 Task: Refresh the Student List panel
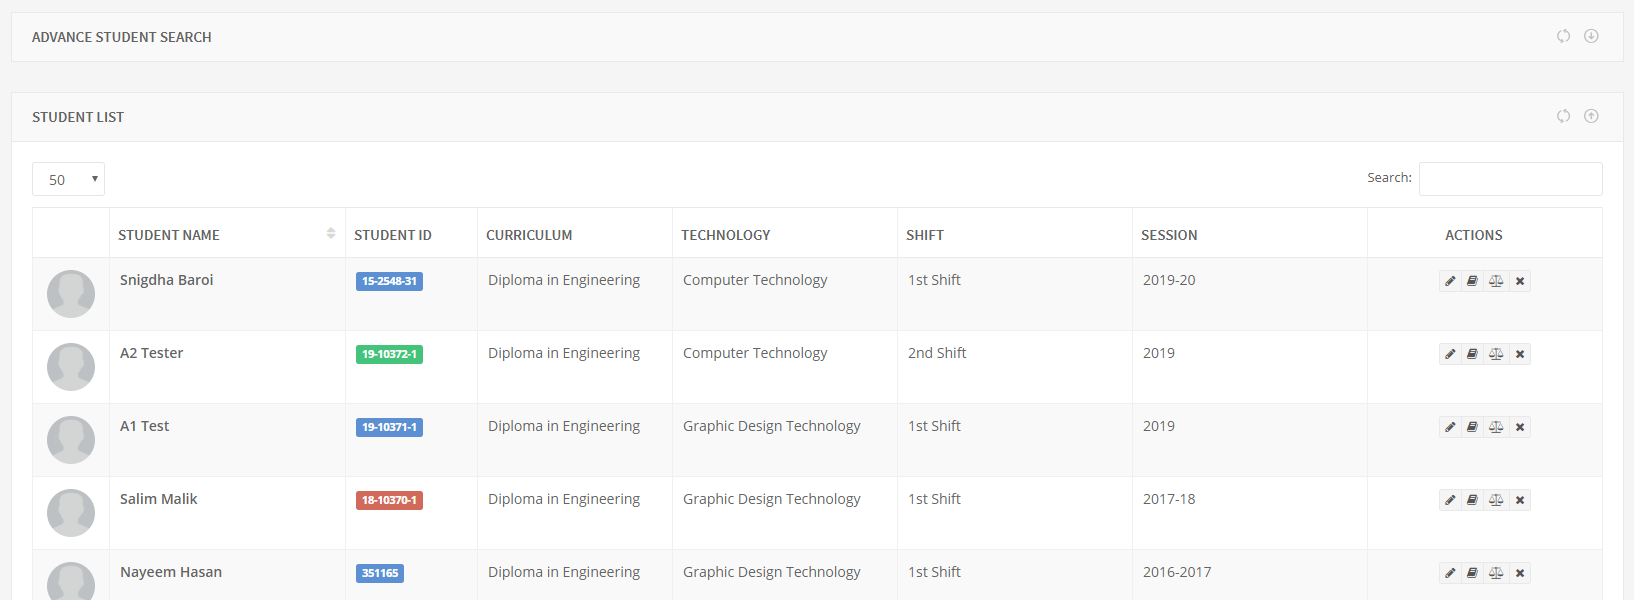click(1563, 116)
